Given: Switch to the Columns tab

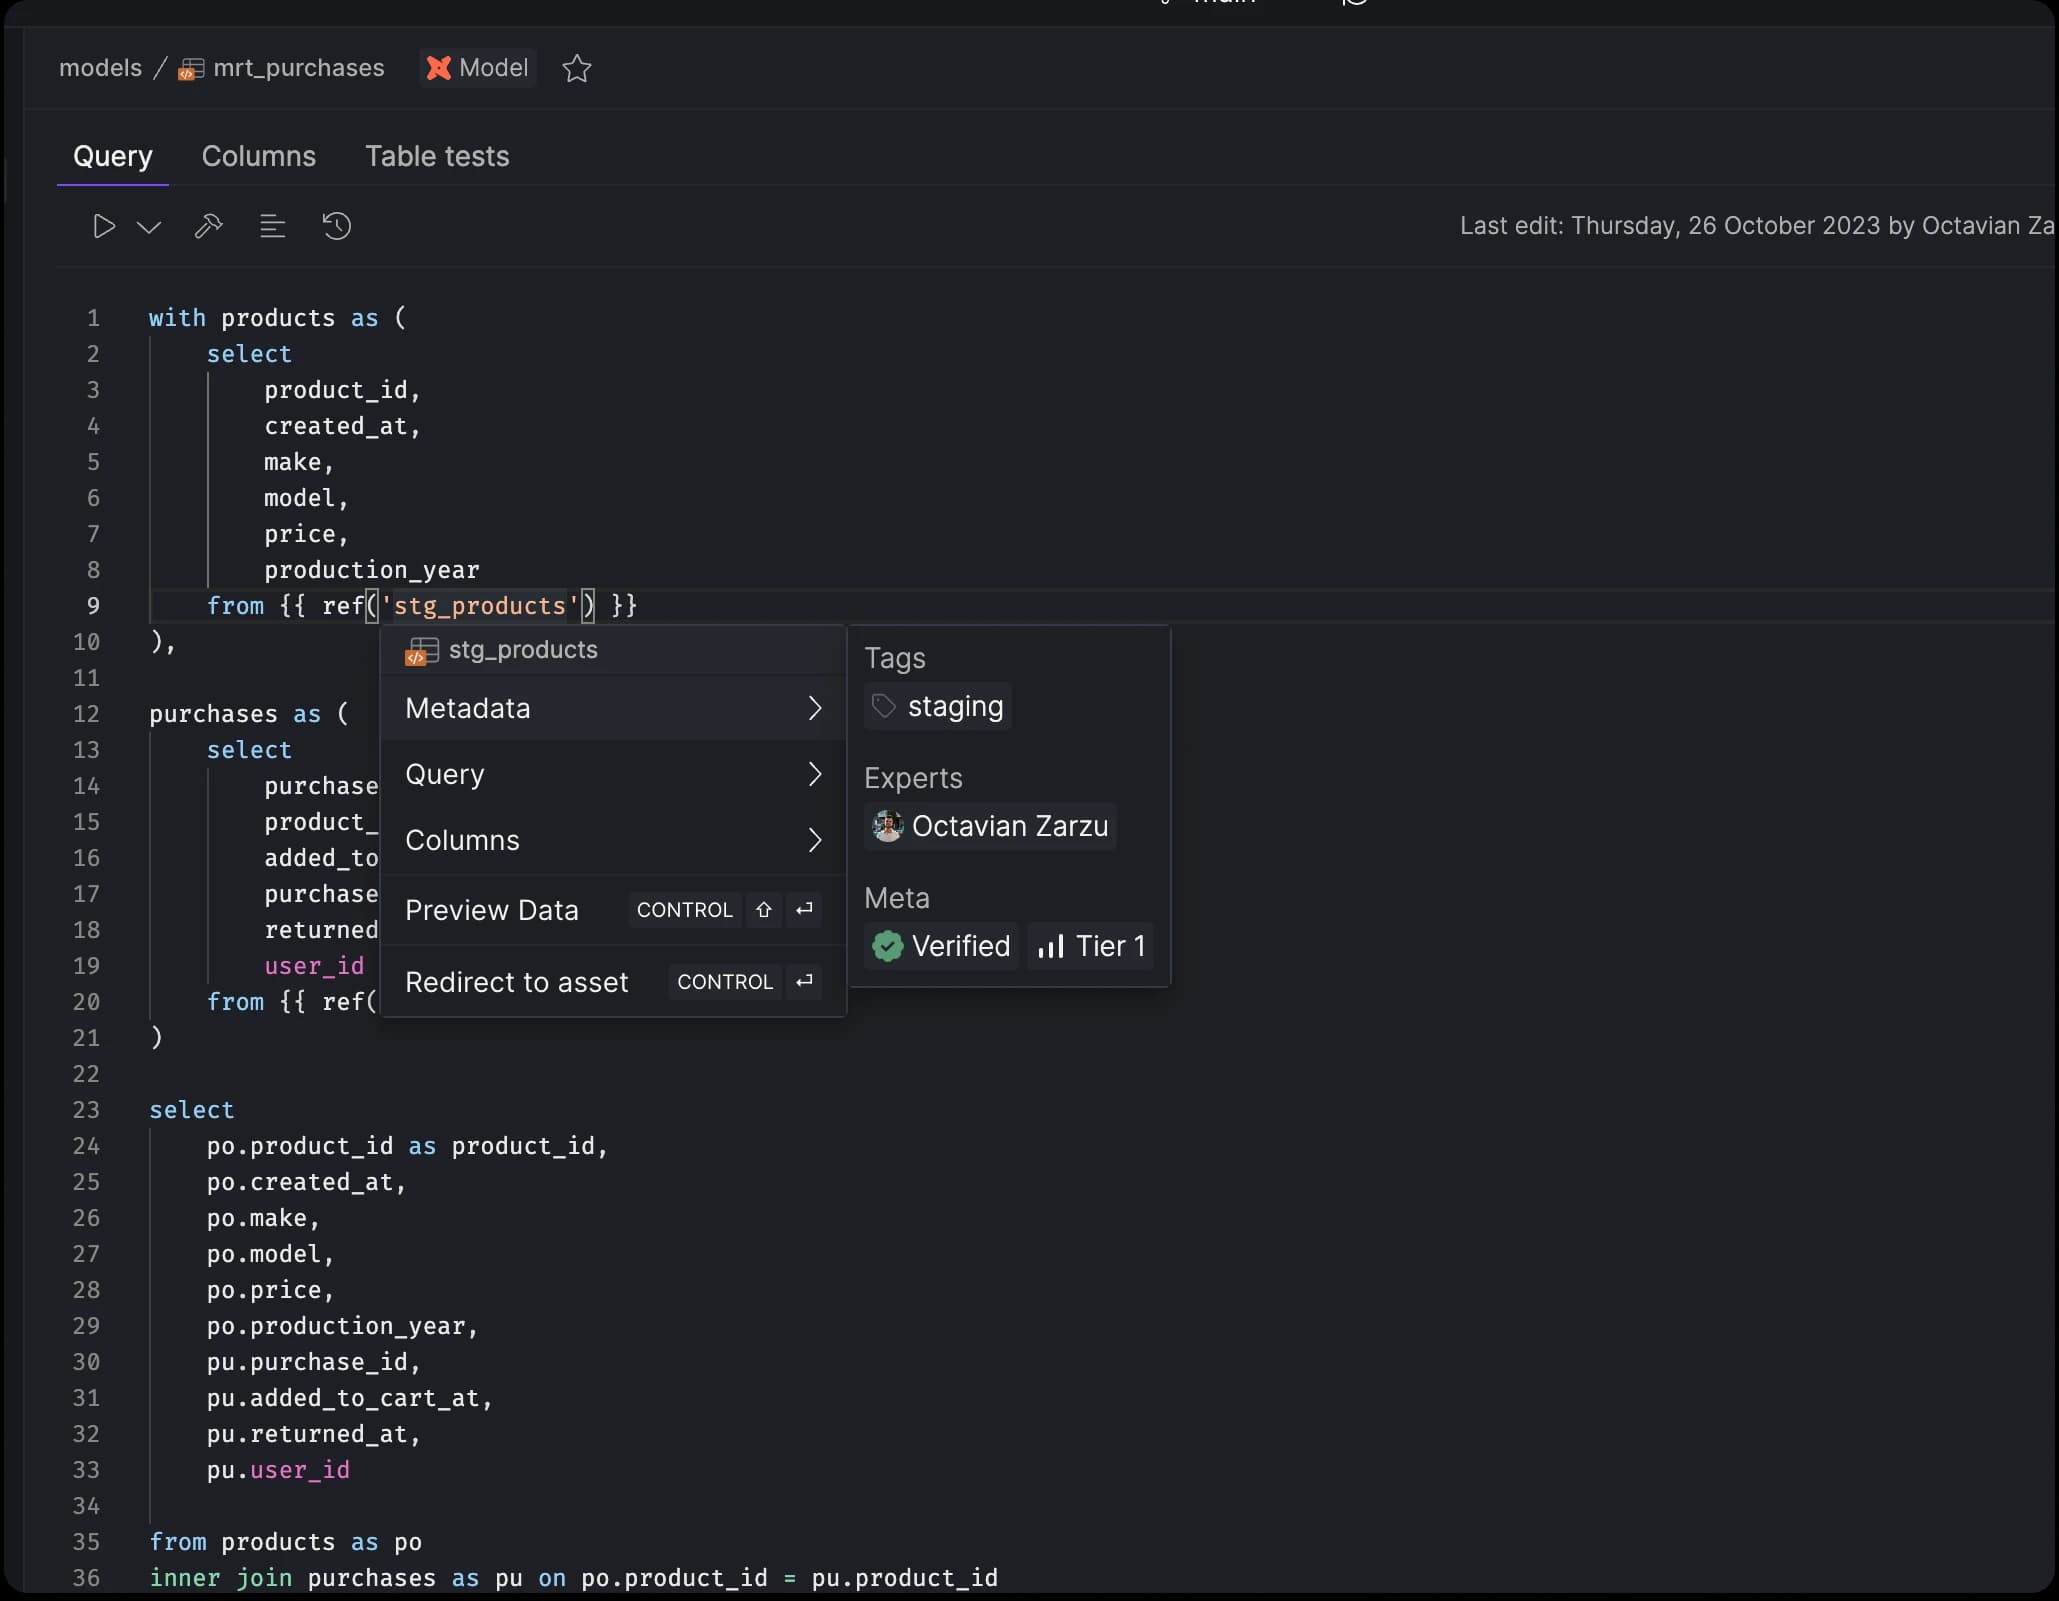Looking at the screenshot, I should click(259, 156).
